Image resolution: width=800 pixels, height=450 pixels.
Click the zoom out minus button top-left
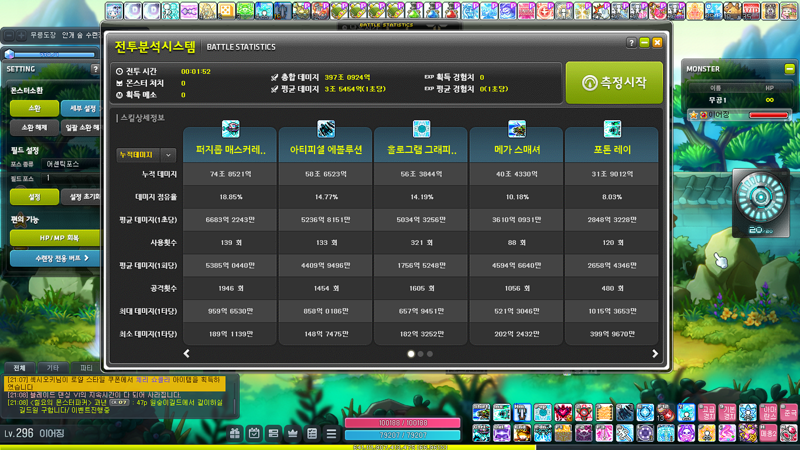(x=9, y=35)
